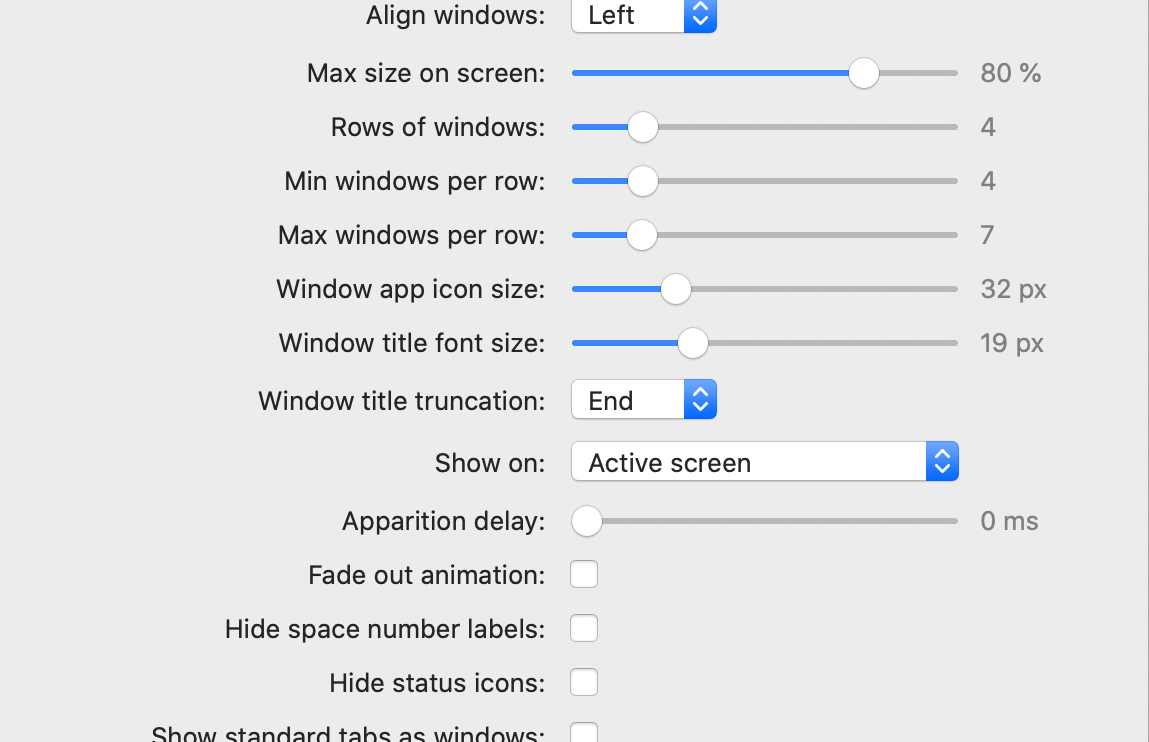1149x742 pixels.
Task: Tick the Hide space number labels checkbox
Action: [x=584, y=629]
